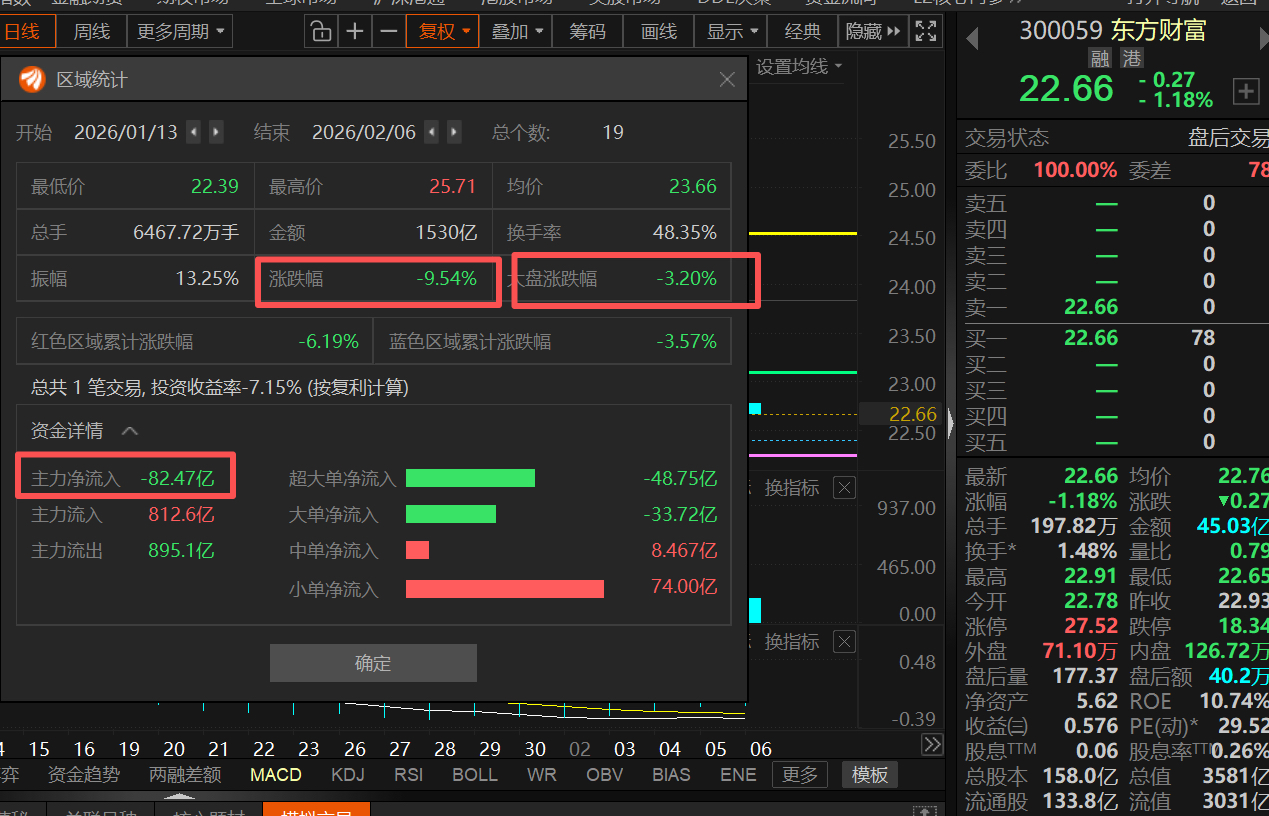Click 融 margin trading badge
This screenshot has width=1269, height=816.
point(1101,60)
